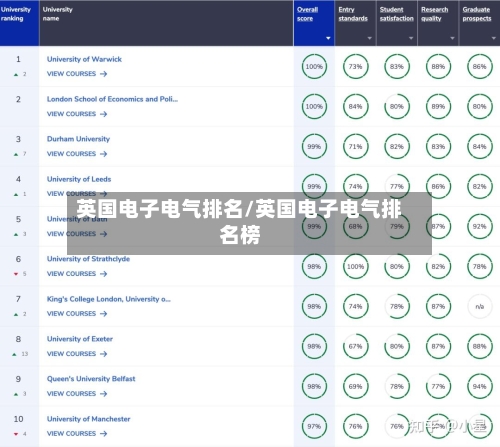Click Strathclyde's down-5 rank change indicator
The width and height of the screenshot is (500, 447).
[20, 274]
